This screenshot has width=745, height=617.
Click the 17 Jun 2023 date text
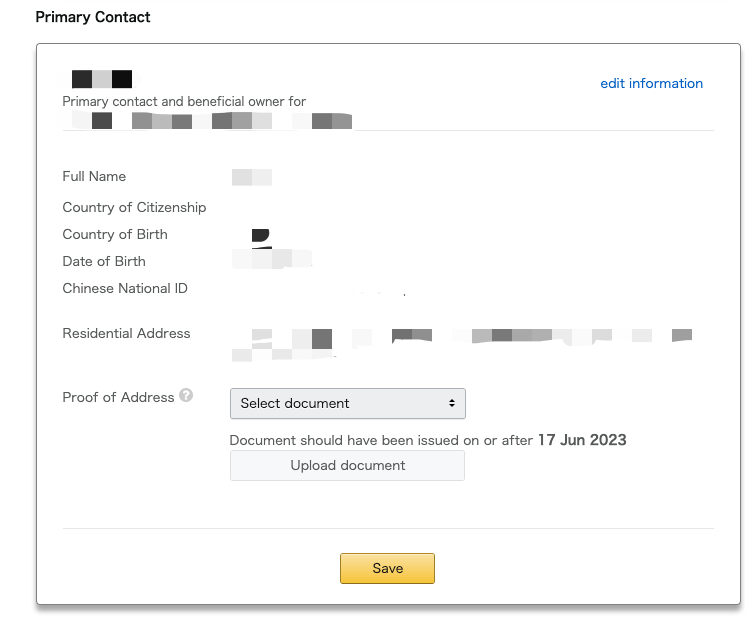coord(582,440)
